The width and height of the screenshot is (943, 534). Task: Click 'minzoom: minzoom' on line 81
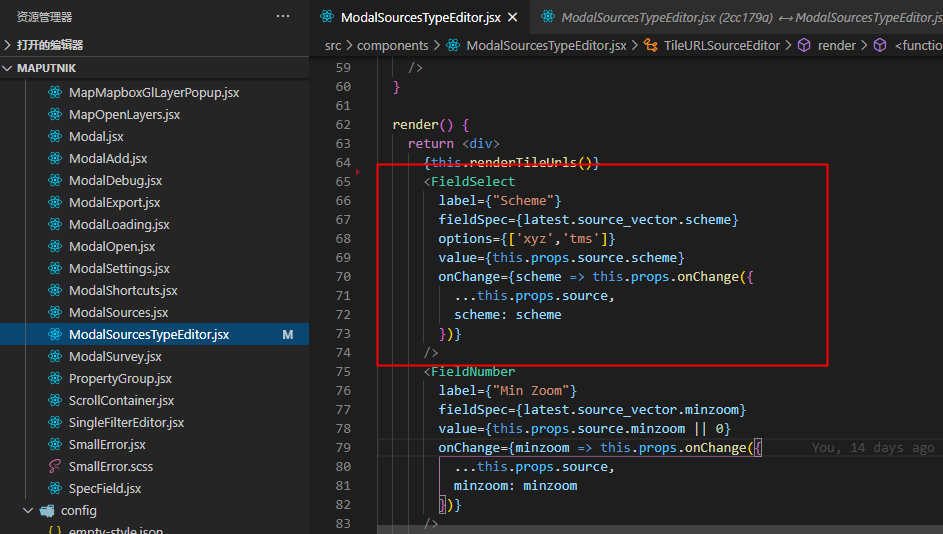(515, 486)
